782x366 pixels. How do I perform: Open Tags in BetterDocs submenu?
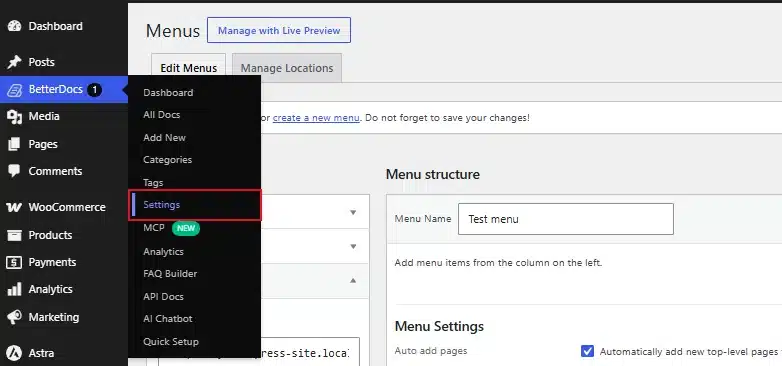click(x=153, y=183)
